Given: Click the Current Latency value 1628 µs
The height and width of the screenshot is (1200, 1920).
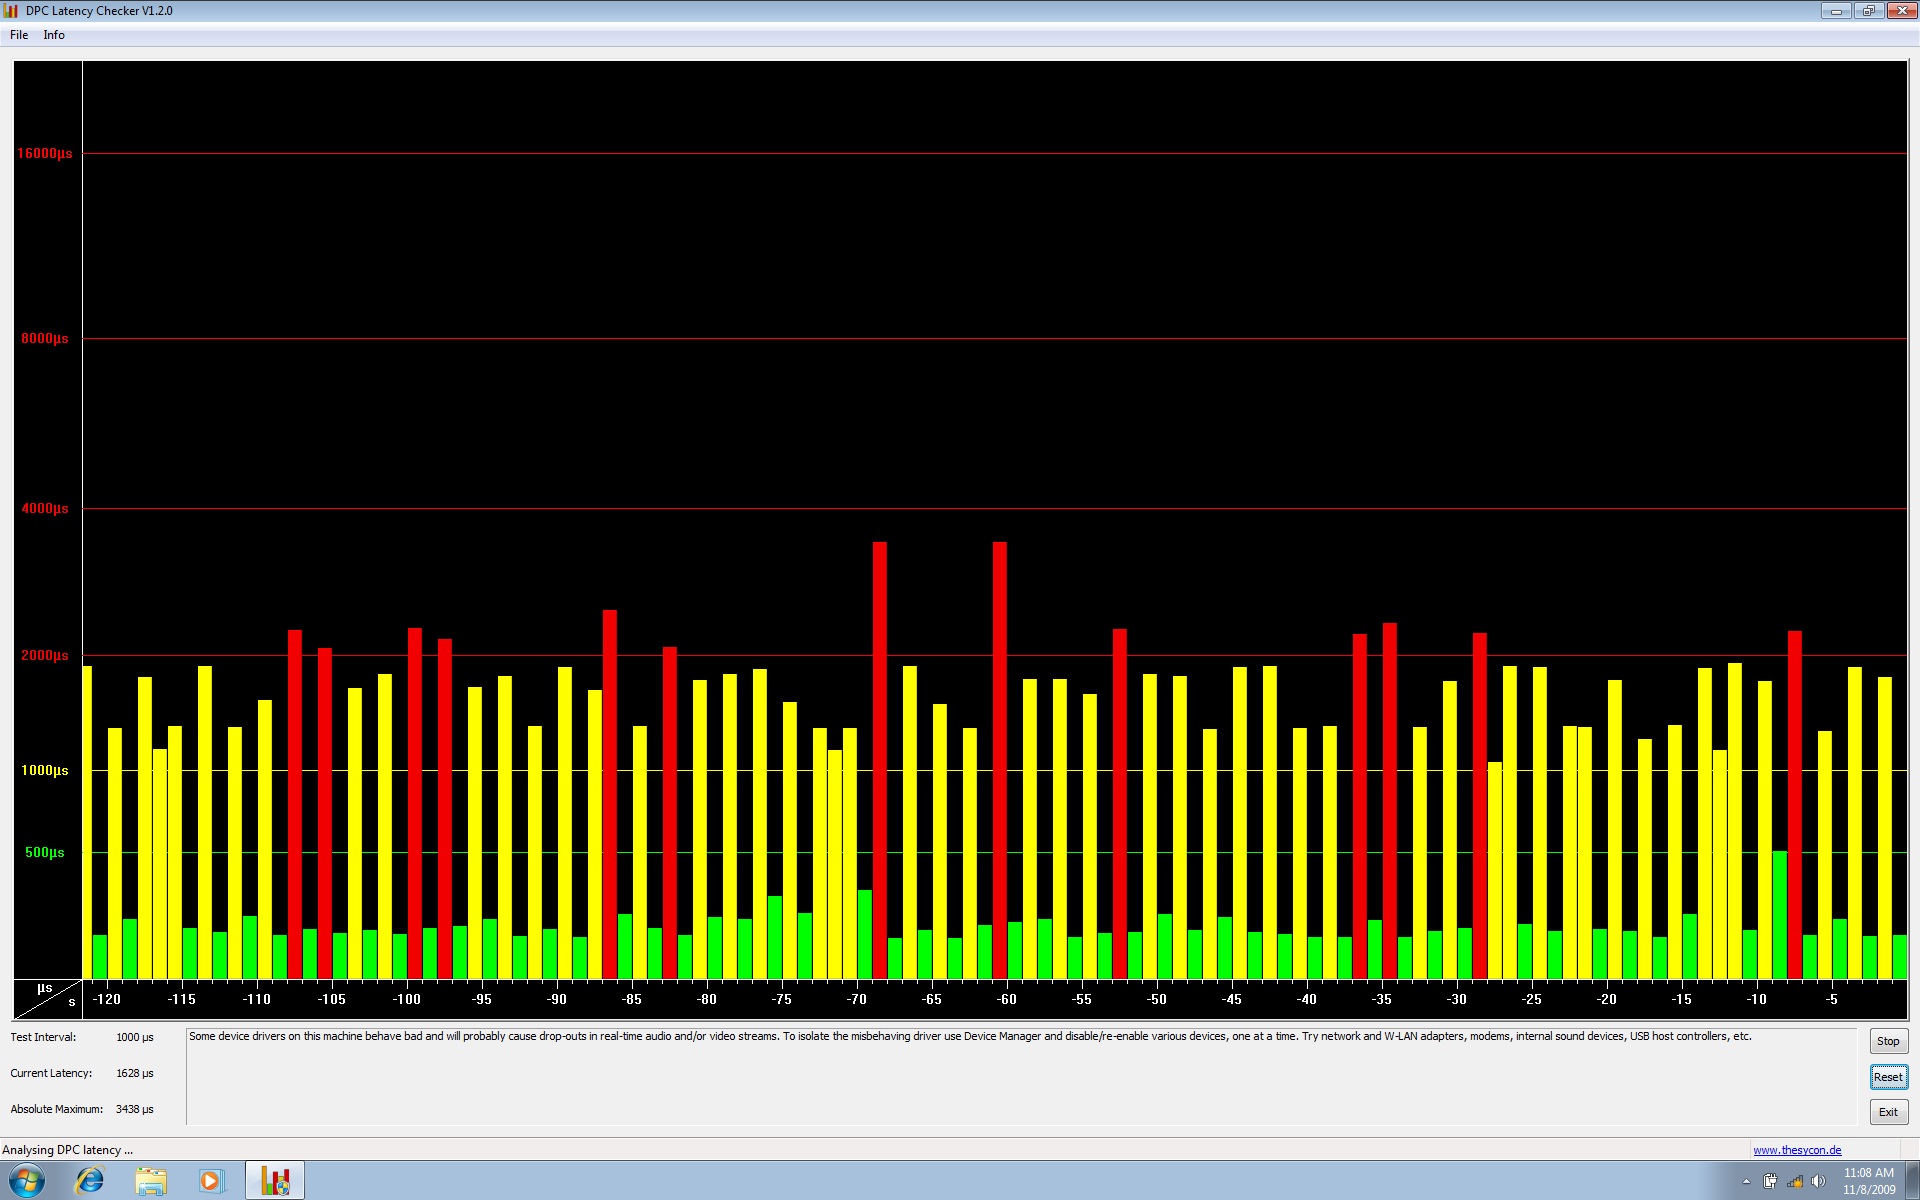Looking at the screenshot, I should point(135,1073).
